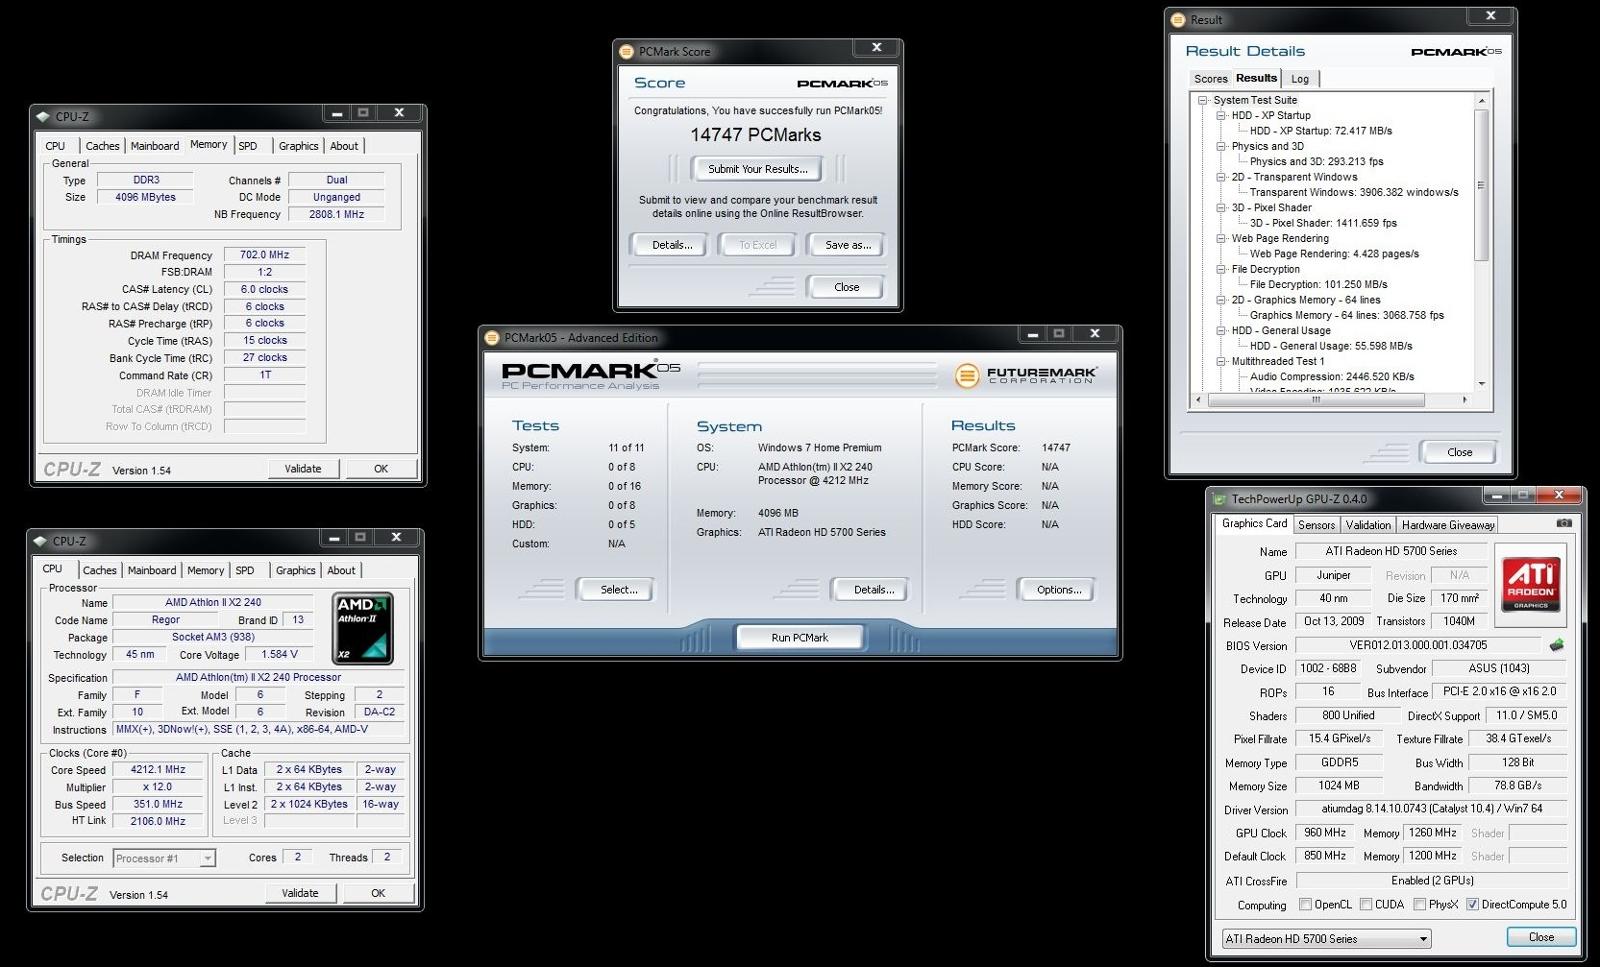Collapse the 2D - Transparent Windows node

[x=1221, y=177]
